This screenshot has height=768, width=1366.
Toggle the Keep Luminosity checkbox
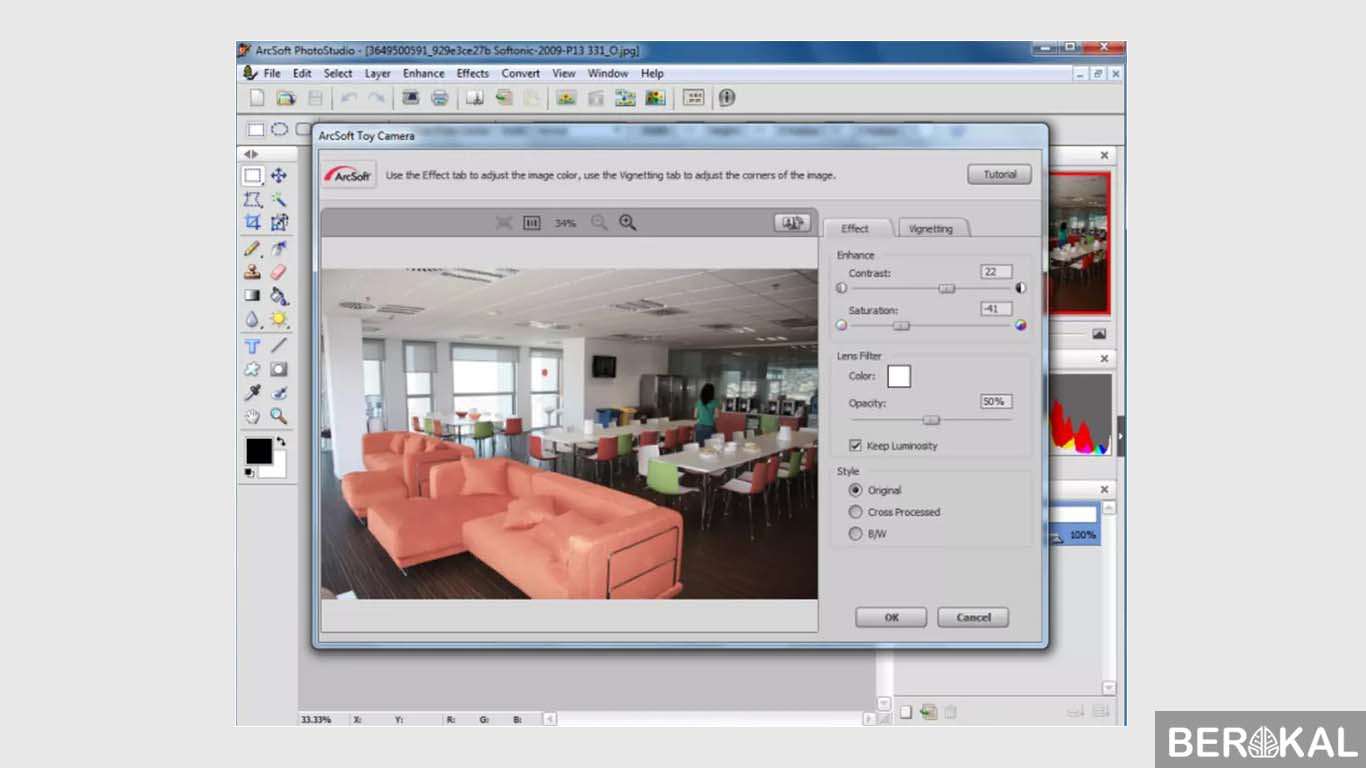(x=855, y=446)
